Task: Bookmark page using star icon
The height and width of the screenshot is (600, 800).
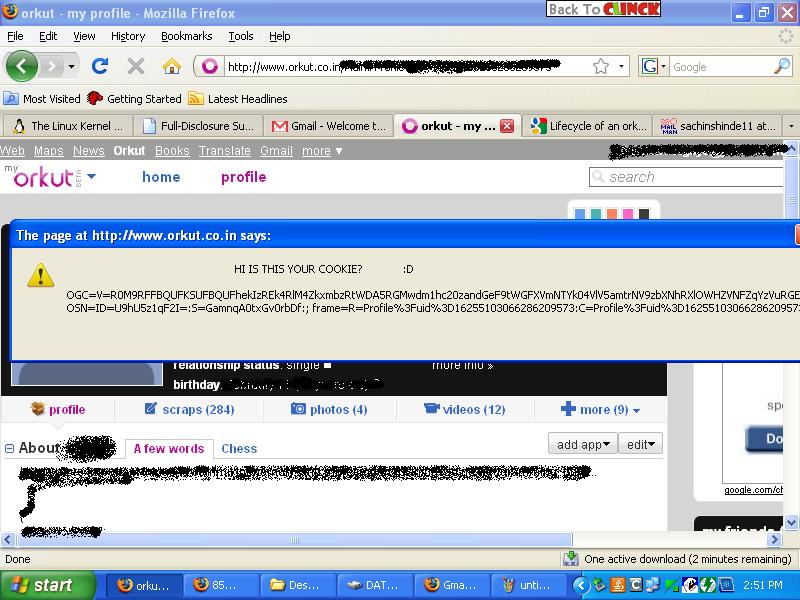Action: coord(600,66)
